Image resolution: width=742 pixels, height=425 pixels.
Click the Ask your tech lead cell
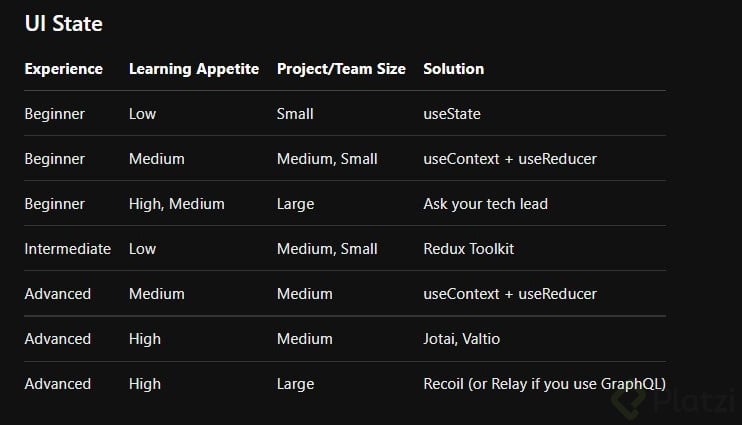point(485,204)
